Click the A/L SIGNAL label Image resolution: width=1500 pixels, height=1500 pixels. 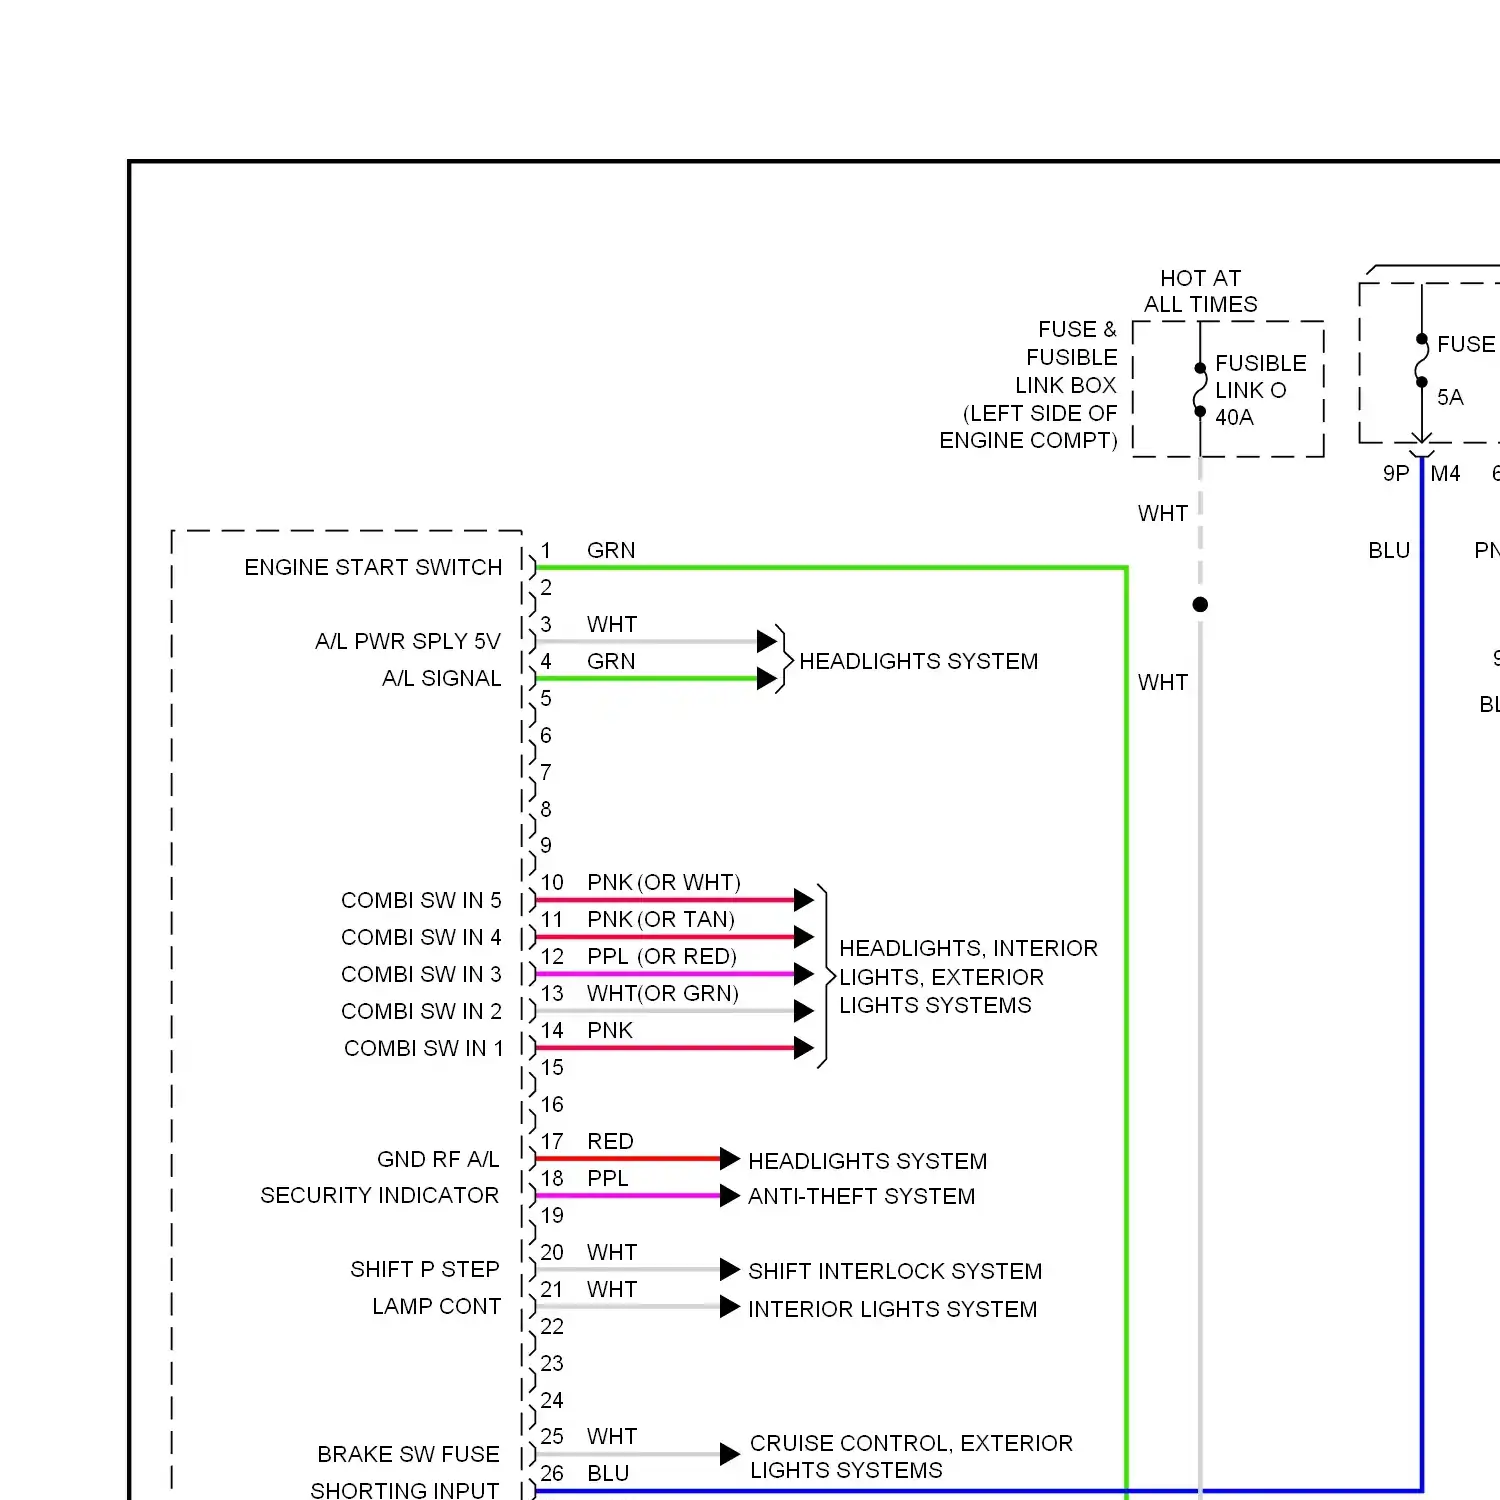441,679
